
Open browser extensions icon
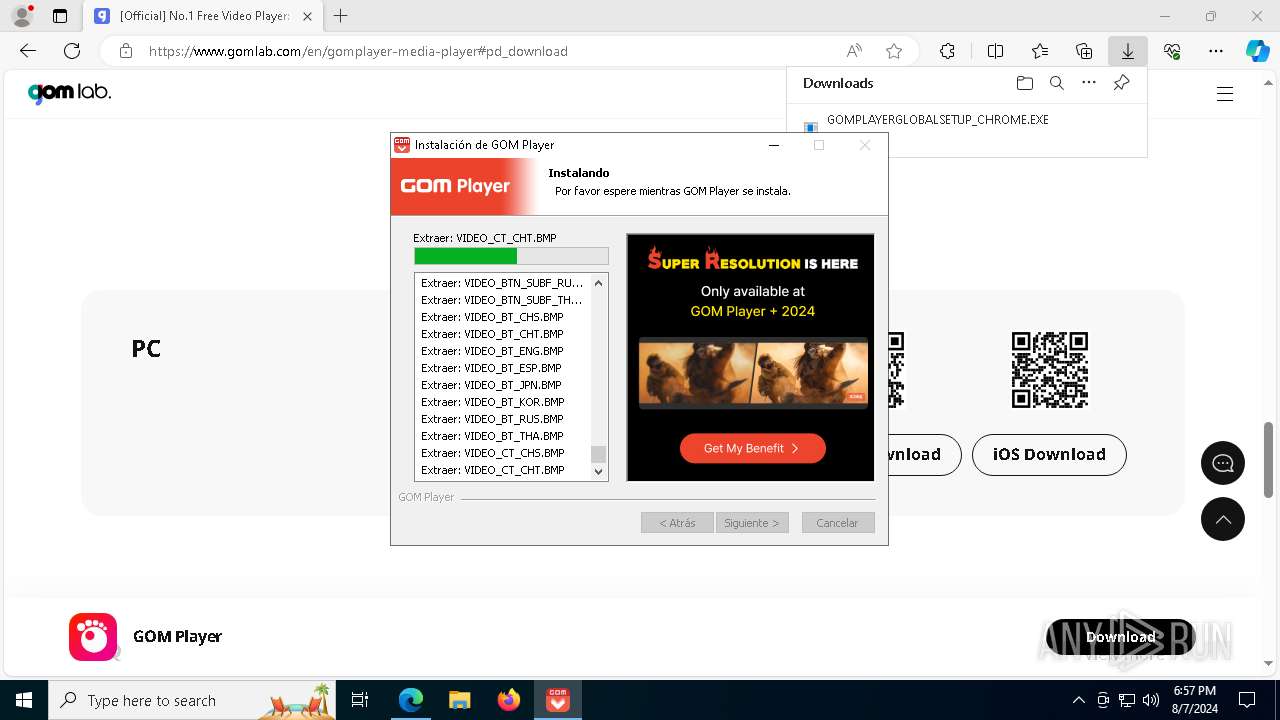coord(947,51)
